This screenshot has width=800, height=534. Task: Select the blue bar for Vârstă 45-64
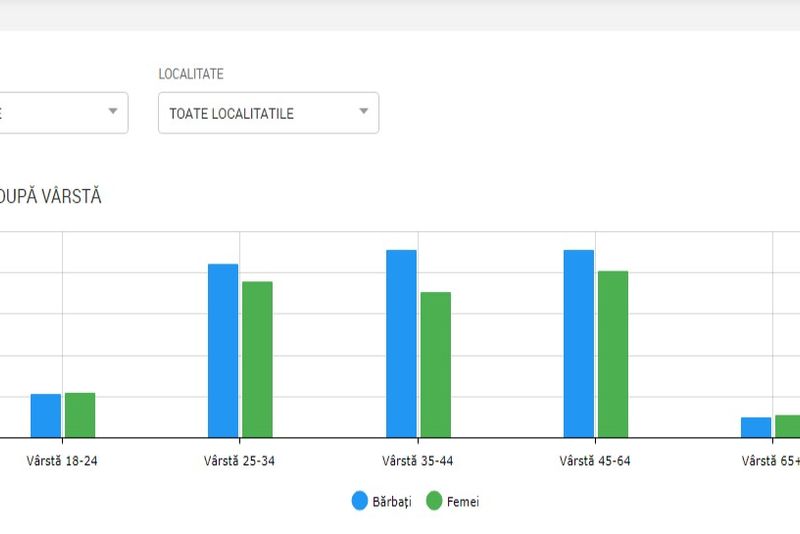coord(579,344)
